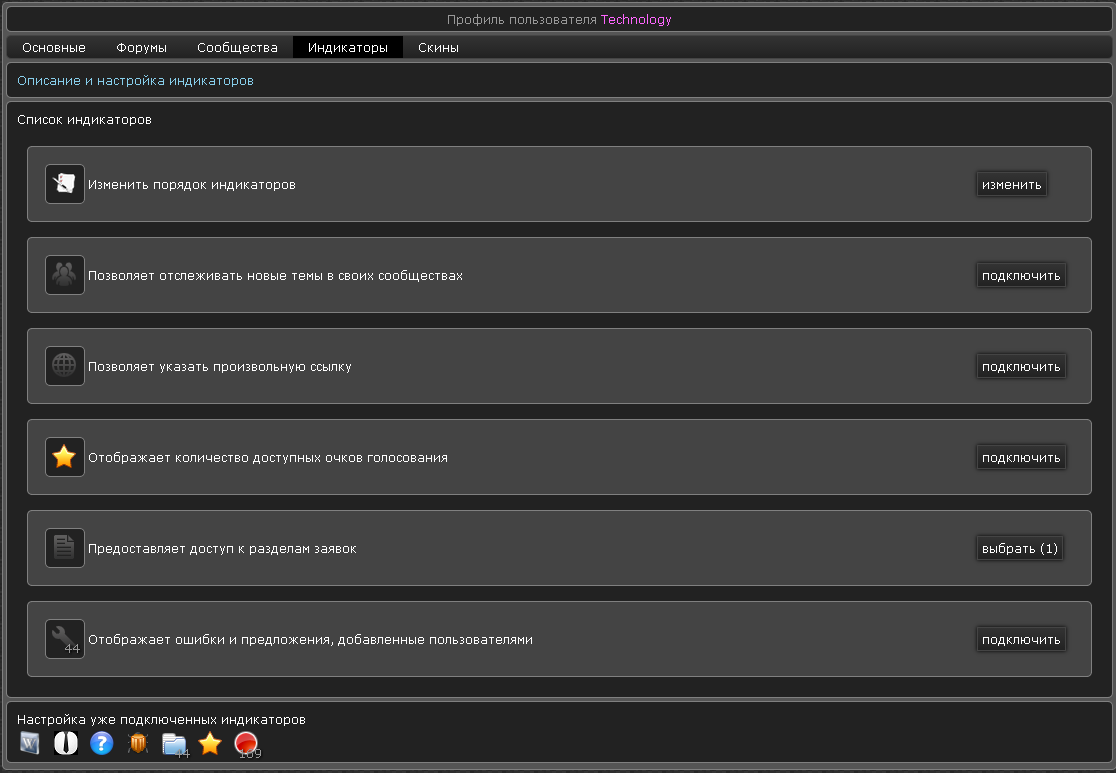Click the document requests indicator icon
Screen dimensions: 1116x773
coord(65,548)
